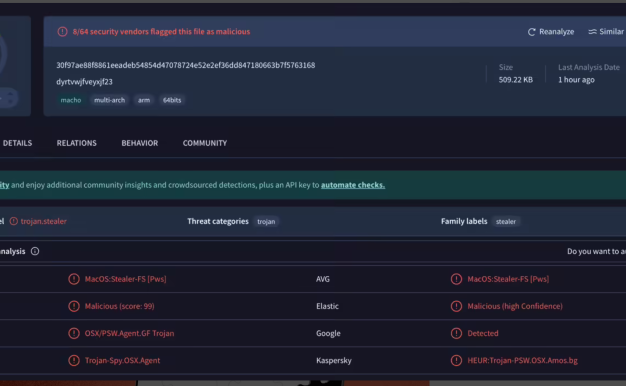Follow the automate checks link
Image resolution: width=626 pixels, height=386 pixels.
pyautogui.click(x=353, y=185)
